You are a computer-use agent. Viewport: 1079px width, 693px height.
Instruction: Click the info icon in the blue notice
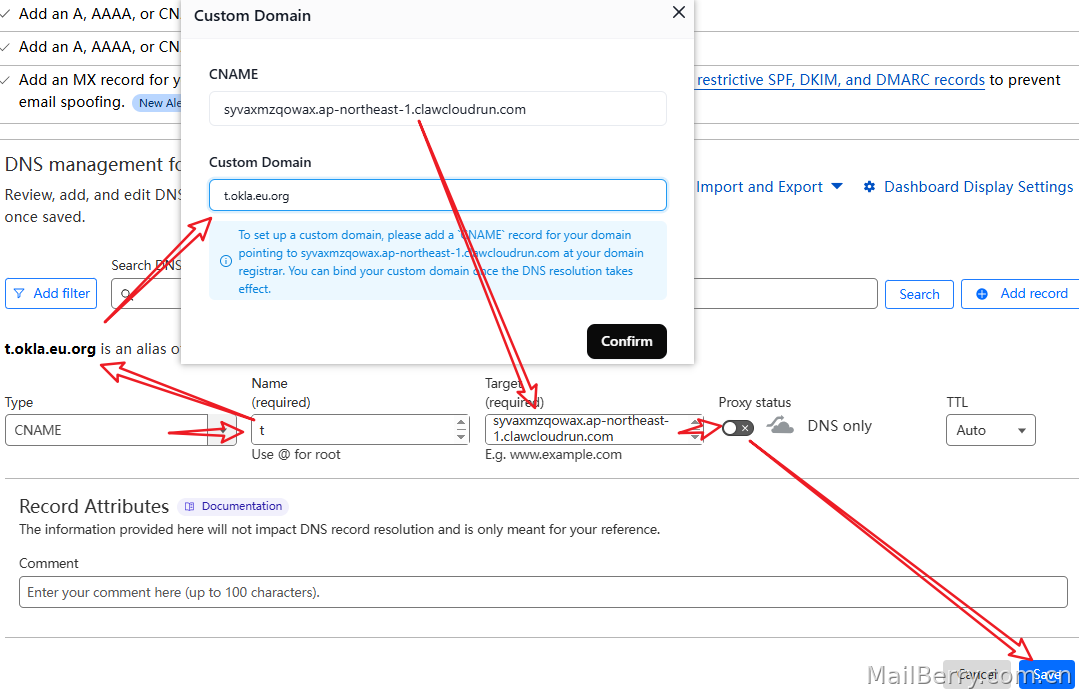(225, 262)
